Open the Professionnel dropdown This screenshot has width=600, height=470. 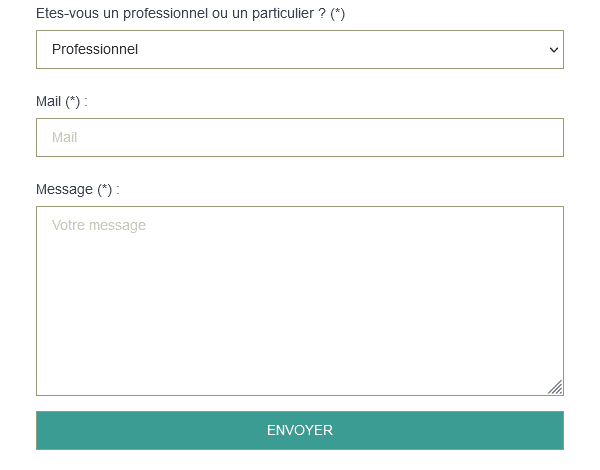coord(299,49)
